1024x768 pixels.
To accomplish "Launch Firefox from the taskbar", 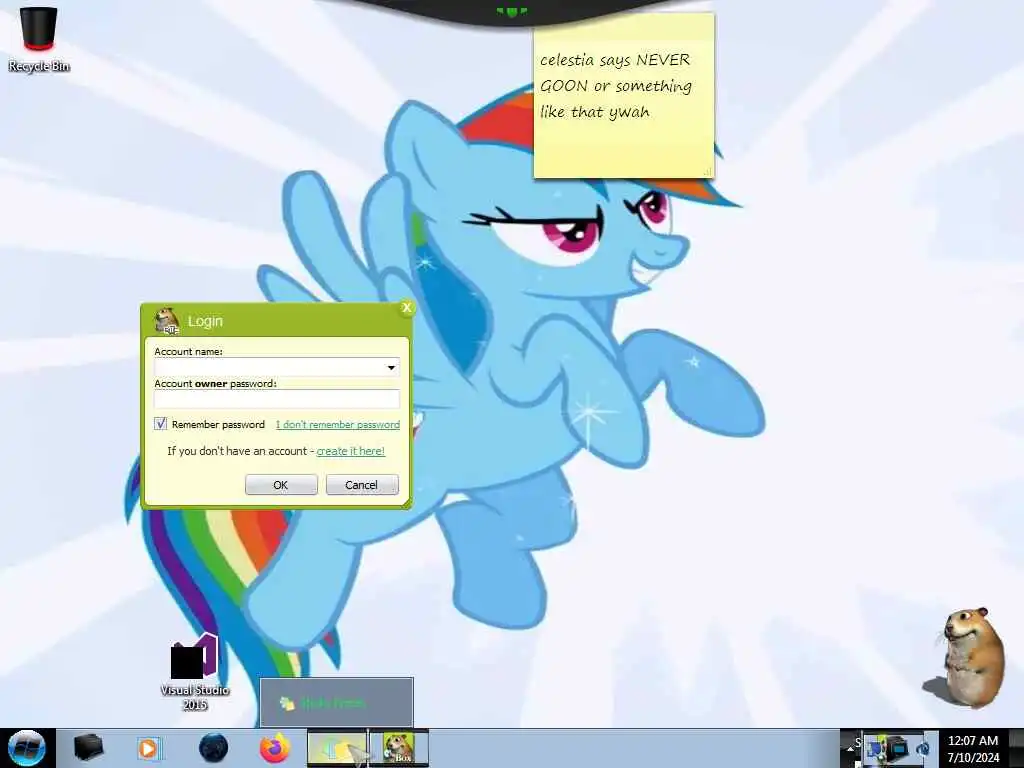I will click(x=274, y=748).
